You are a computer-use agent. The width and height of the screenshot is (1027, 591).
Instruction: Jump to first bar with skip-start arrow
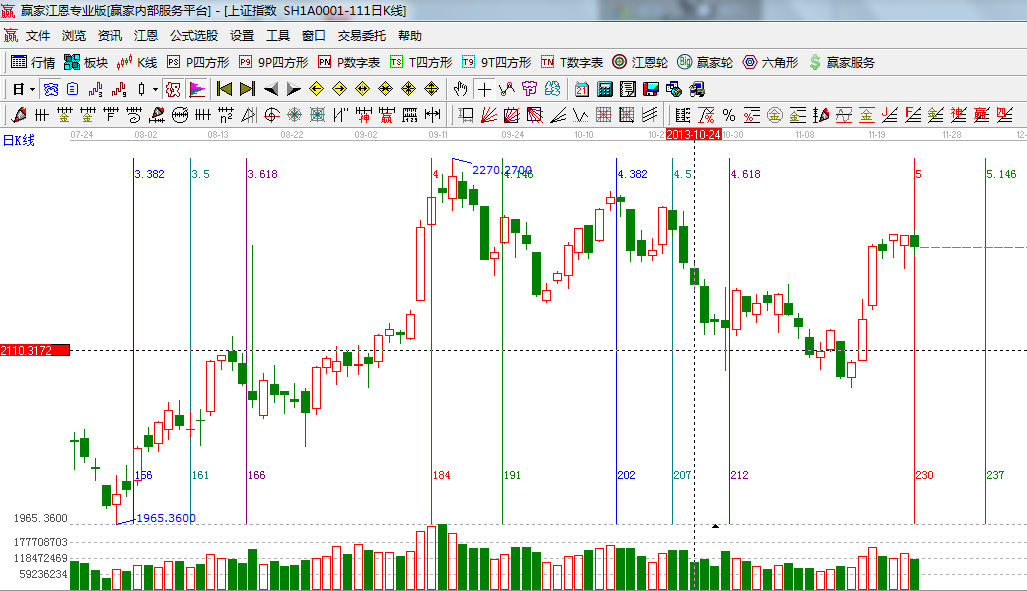224,89
